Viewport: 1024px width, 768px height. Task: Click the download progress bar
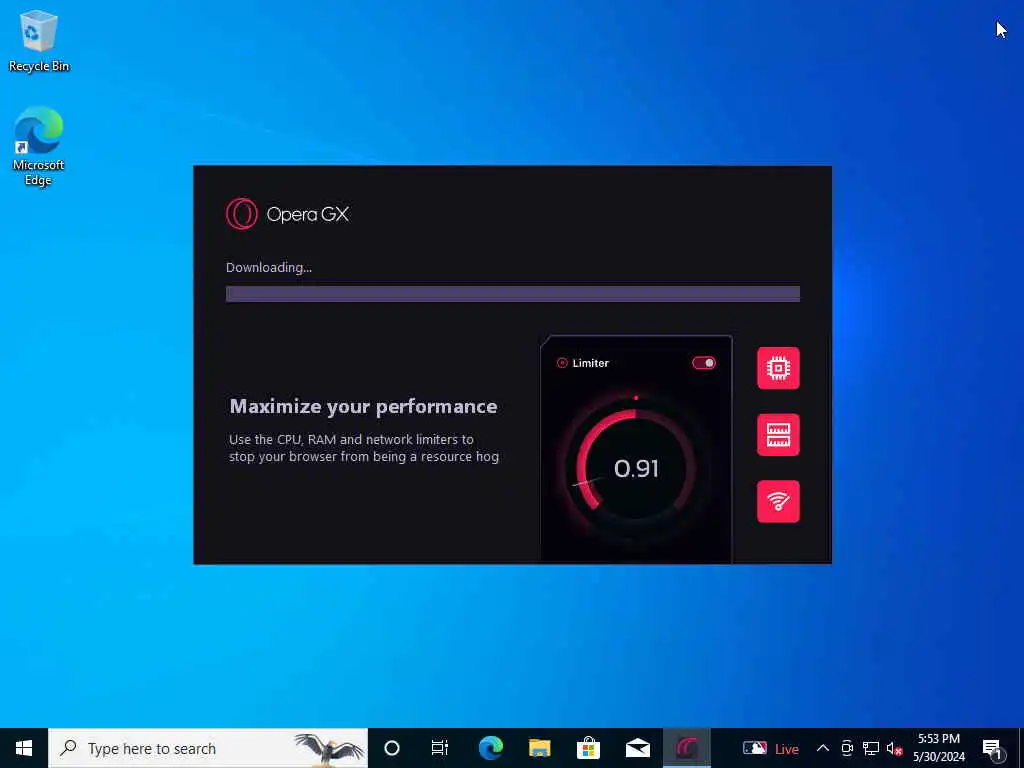click(x=513, y=294)
